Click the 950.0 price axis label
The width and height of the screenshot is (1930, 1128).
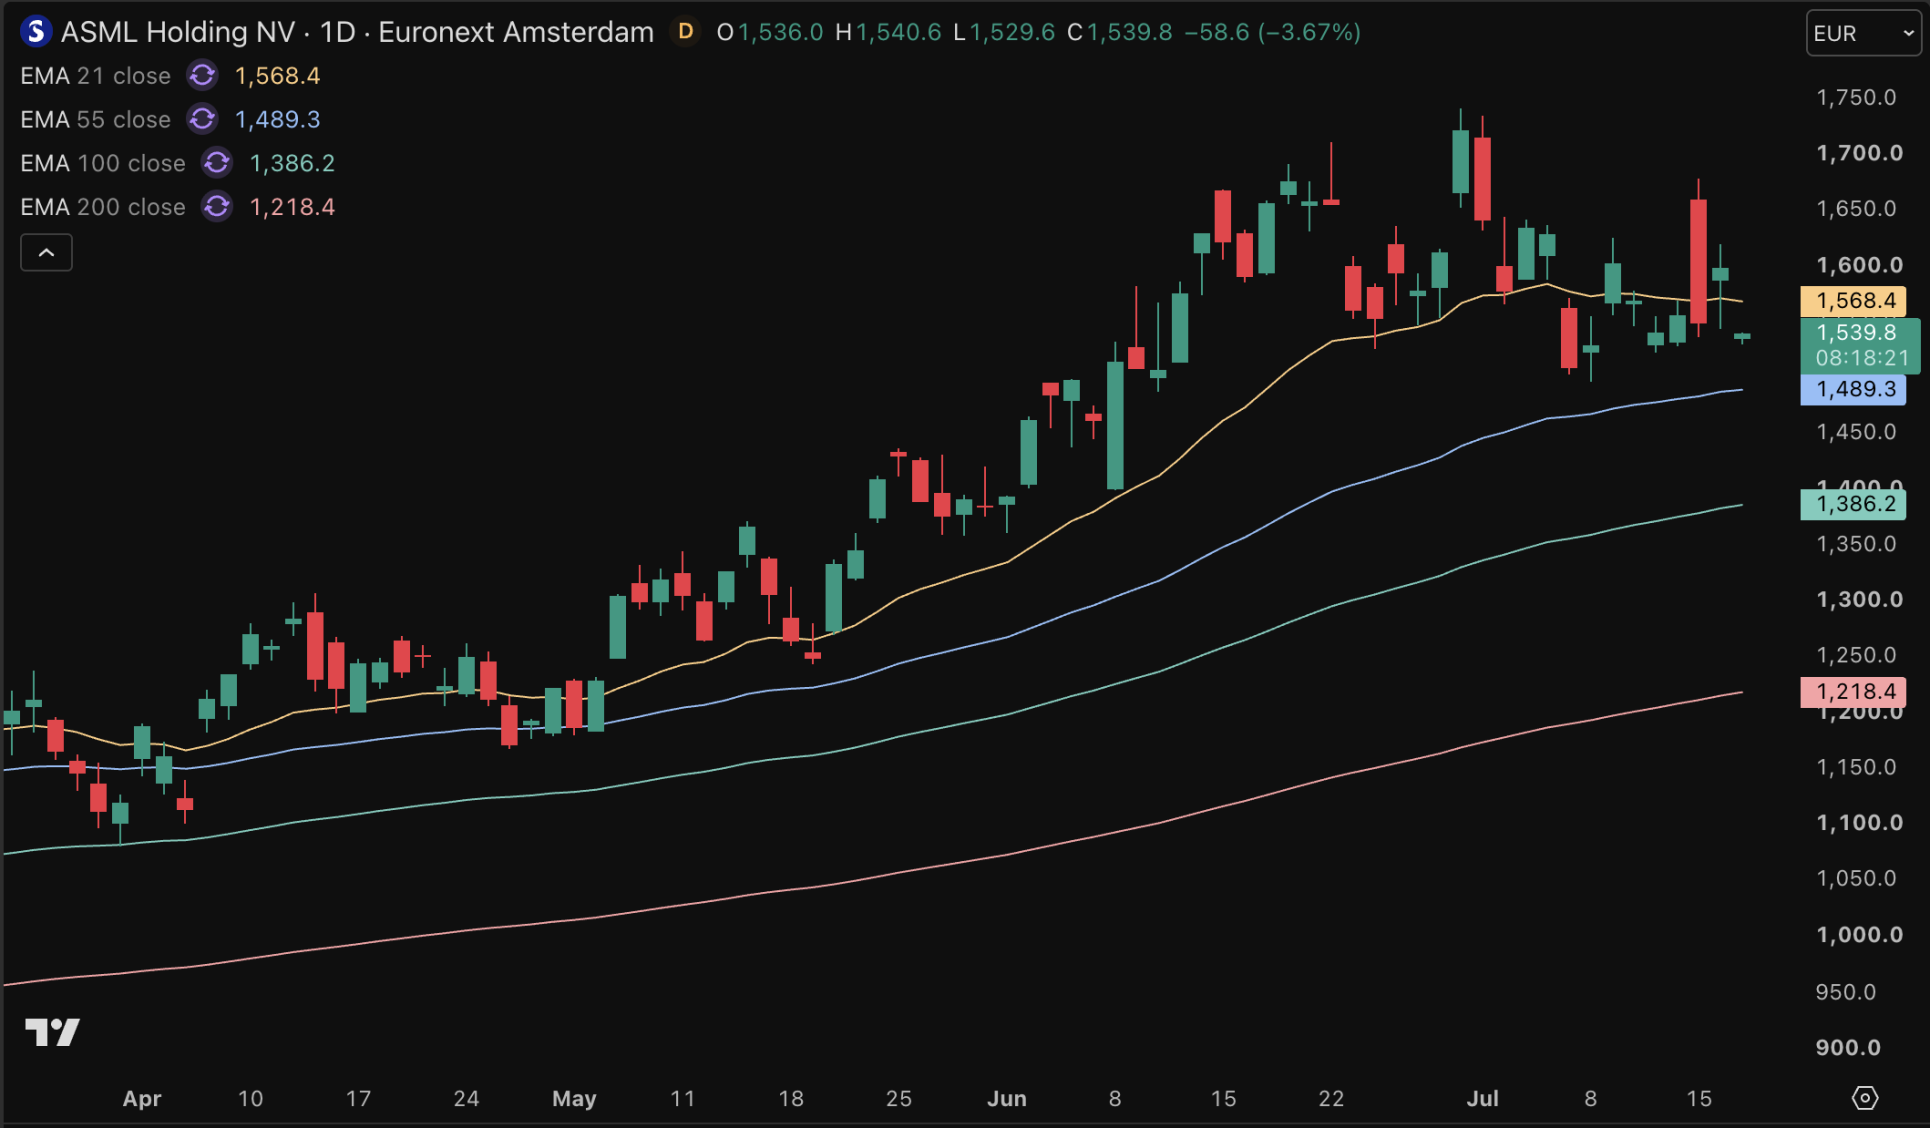1846,992
